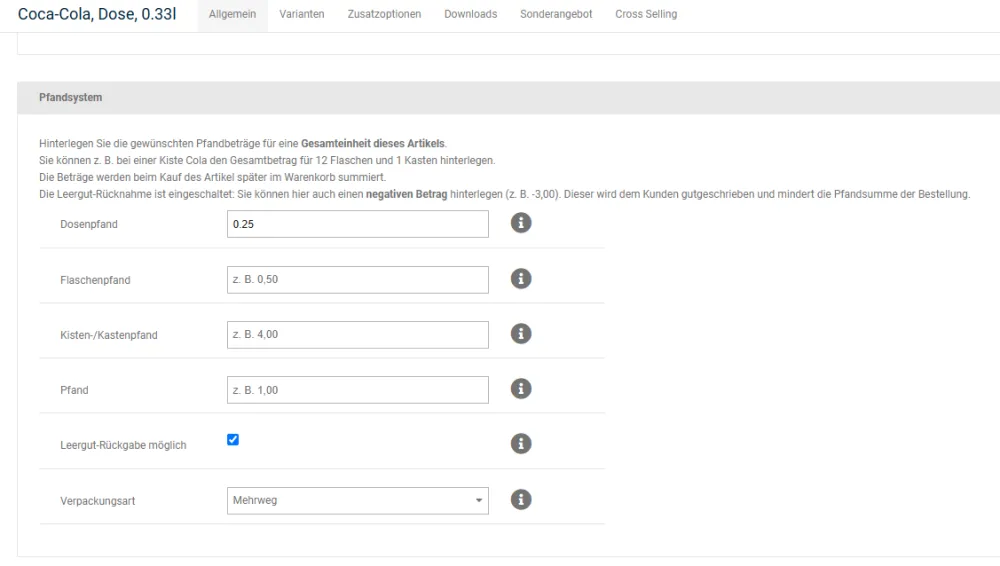Select the Downloads tab
Viewport: 1000px width, 566px height.
(x=471, y=14)
